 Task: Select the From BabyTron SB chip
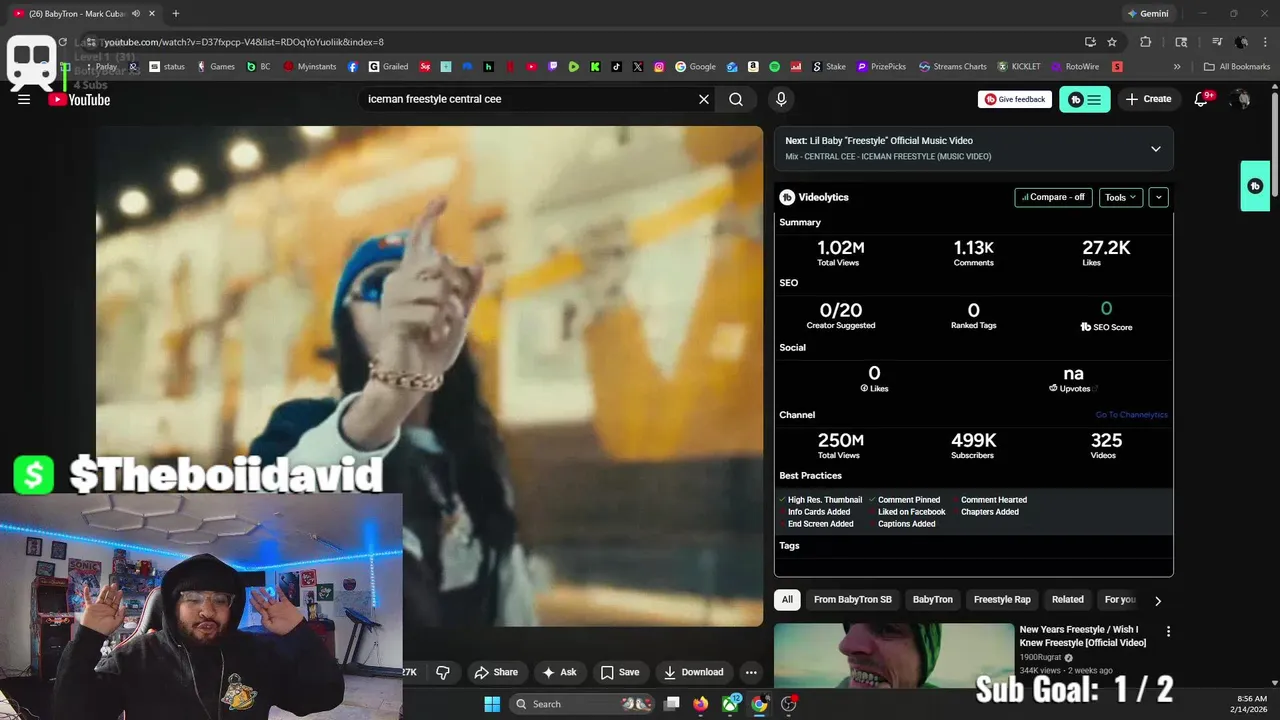853,600
